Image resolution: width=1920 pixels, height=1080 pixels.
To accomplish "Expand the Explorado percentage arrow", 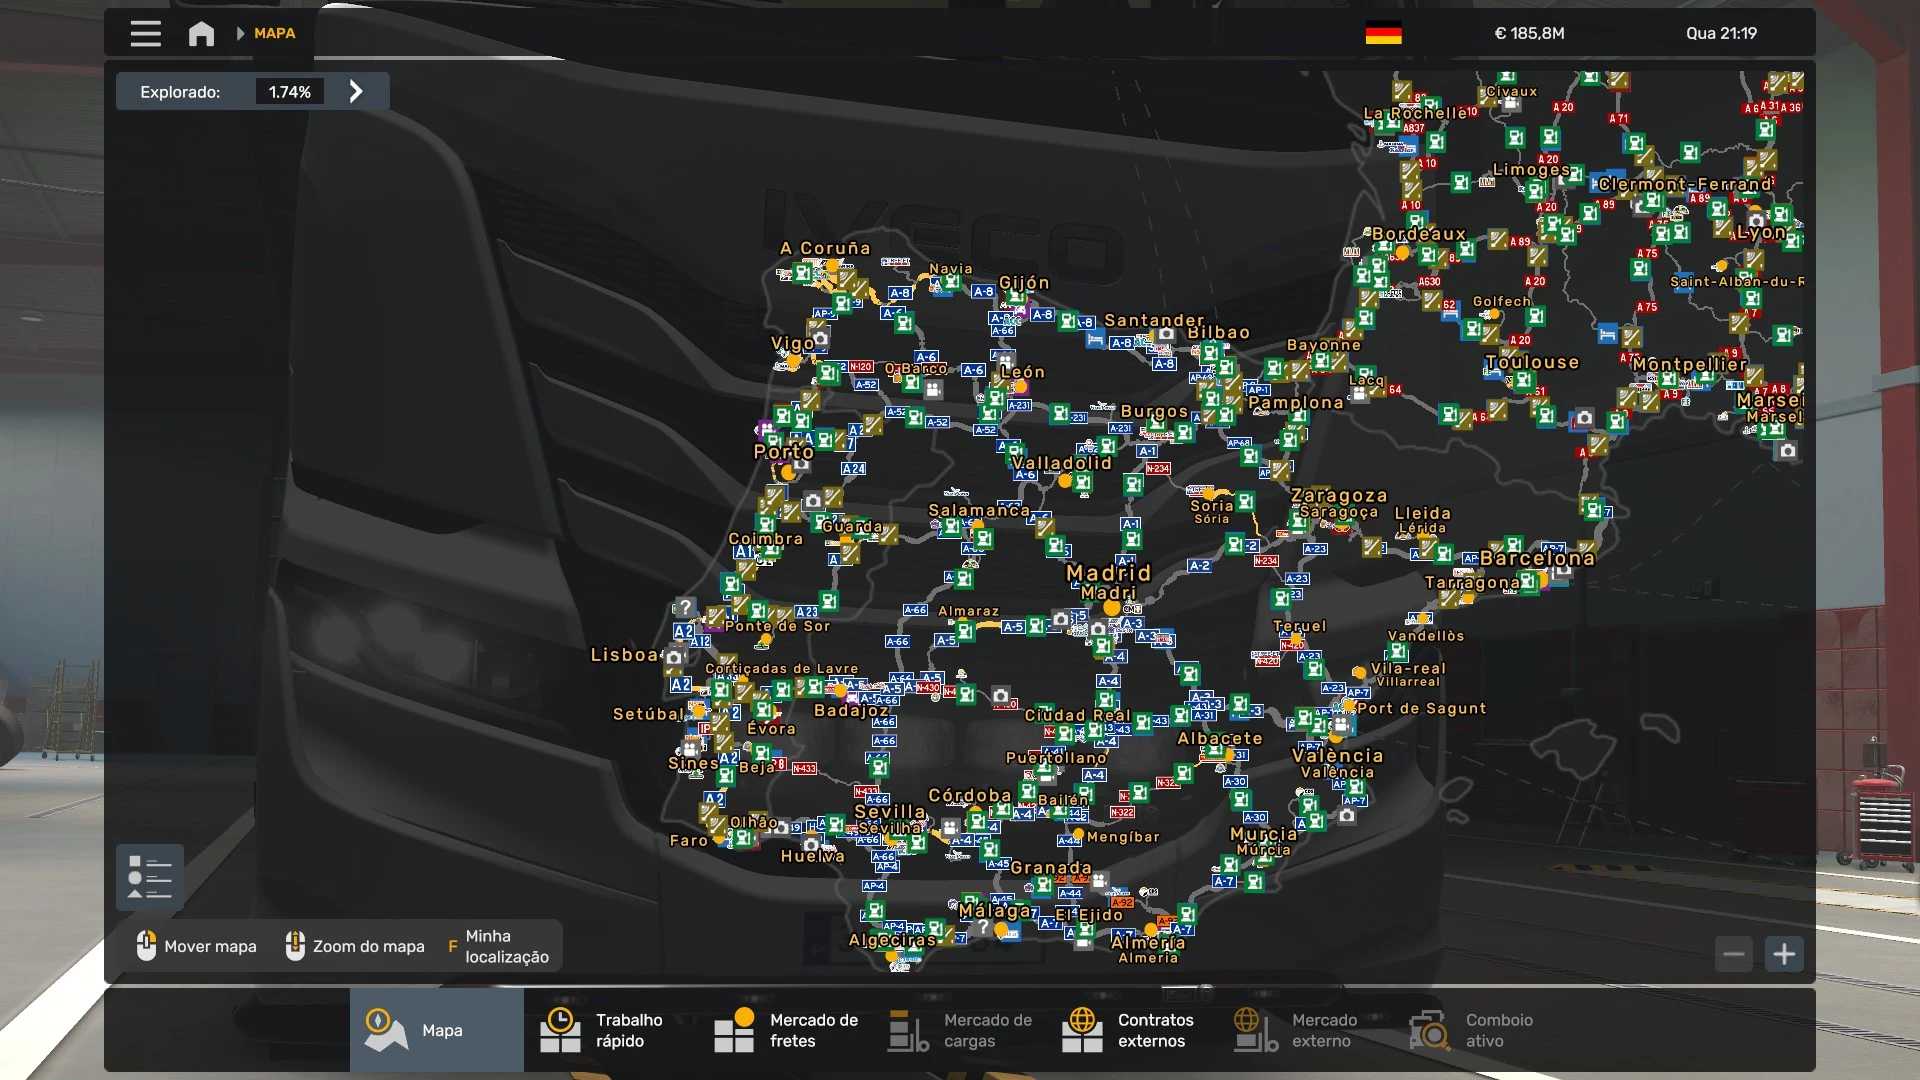I will [x=356, y=92].
